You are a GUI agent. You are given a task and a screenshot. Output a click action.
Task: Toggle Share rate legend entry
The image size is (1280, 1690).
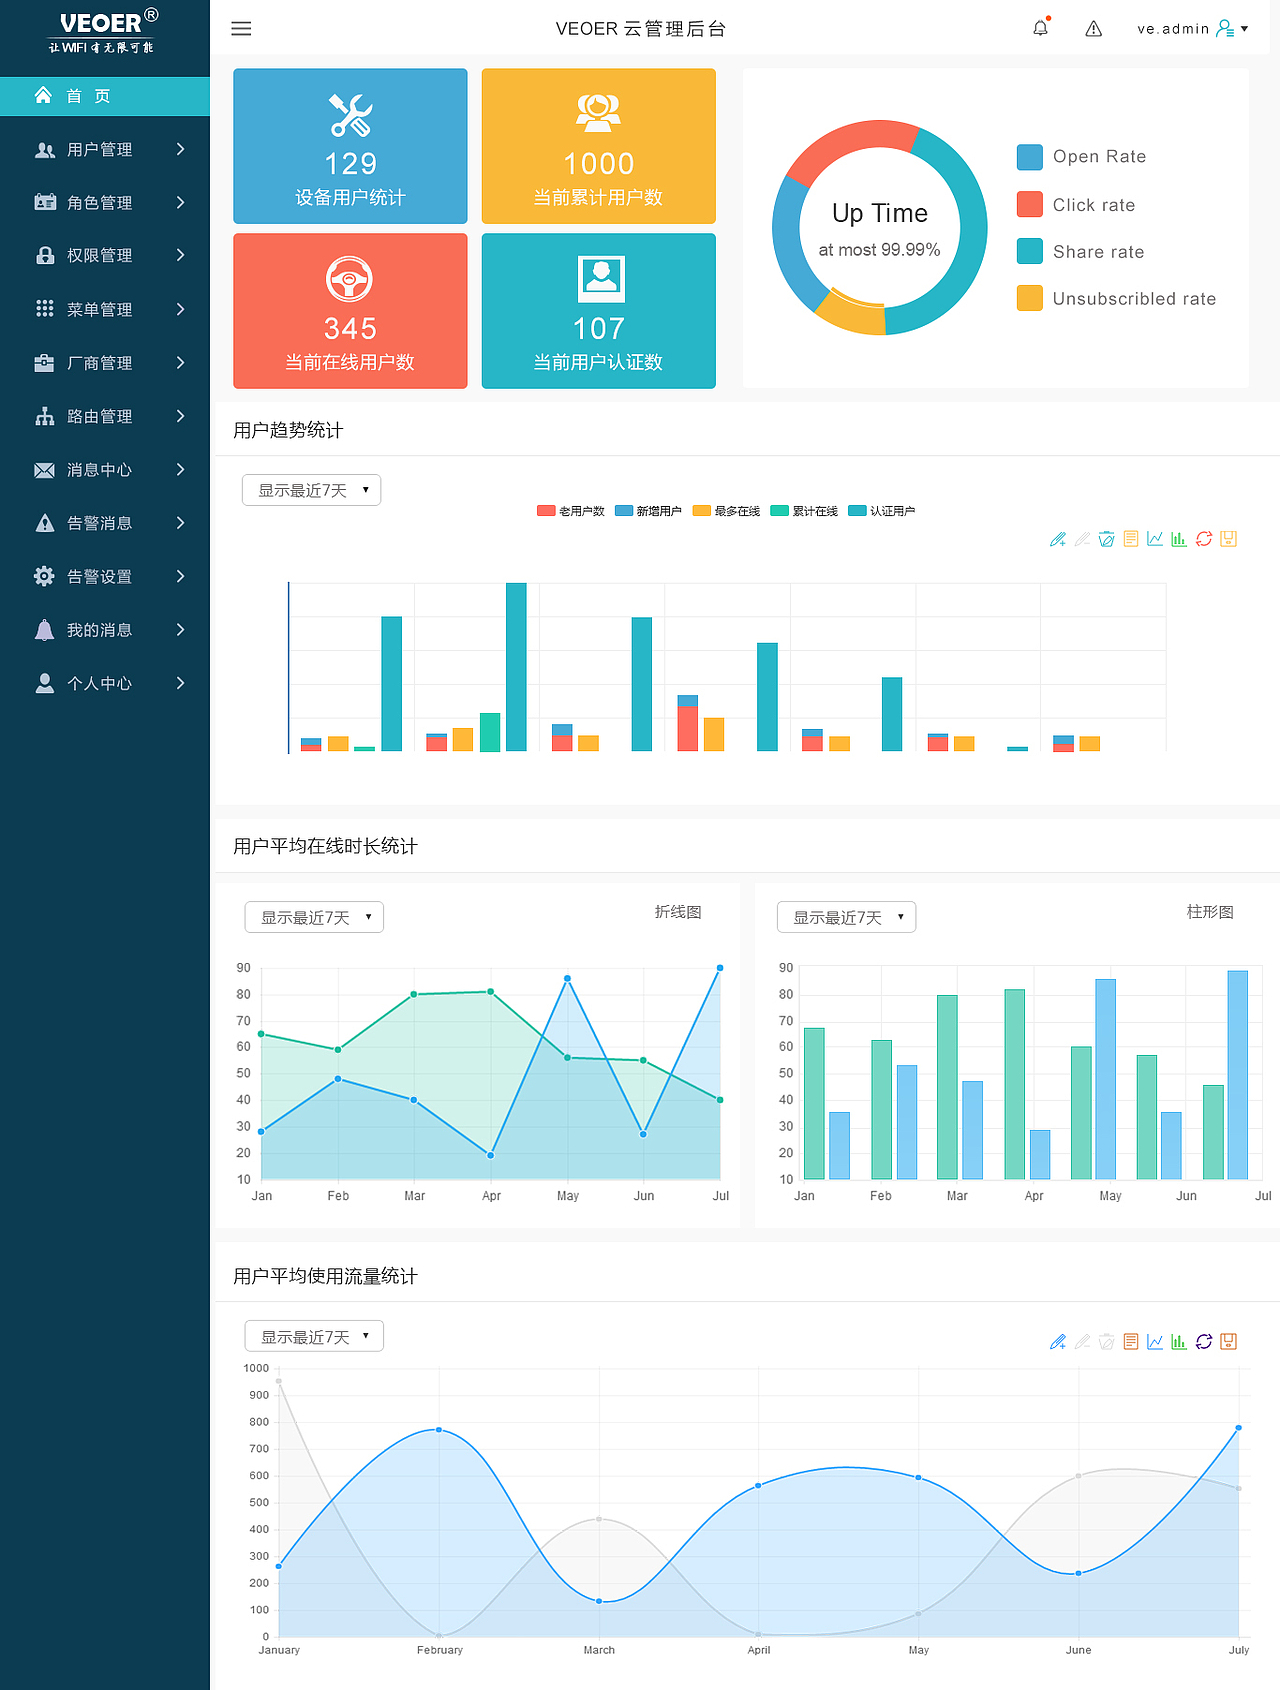click(1081, 251)
